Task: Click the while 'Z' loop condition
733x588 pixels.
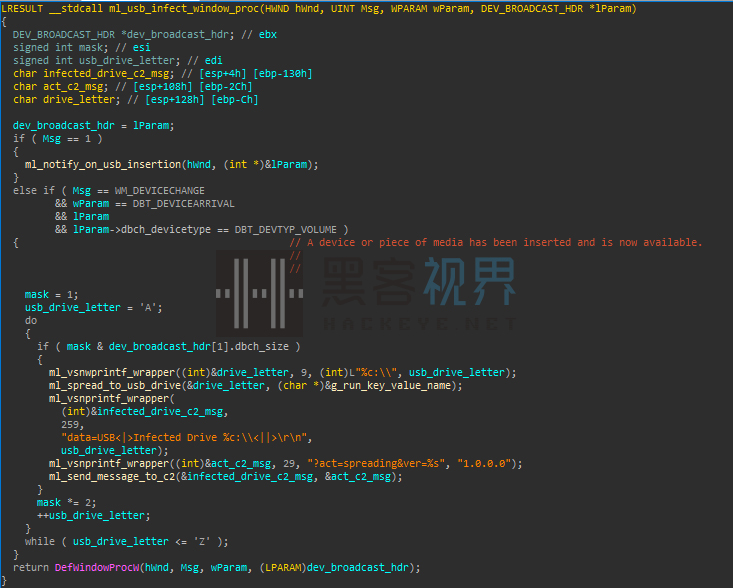Action: point(127,542)
